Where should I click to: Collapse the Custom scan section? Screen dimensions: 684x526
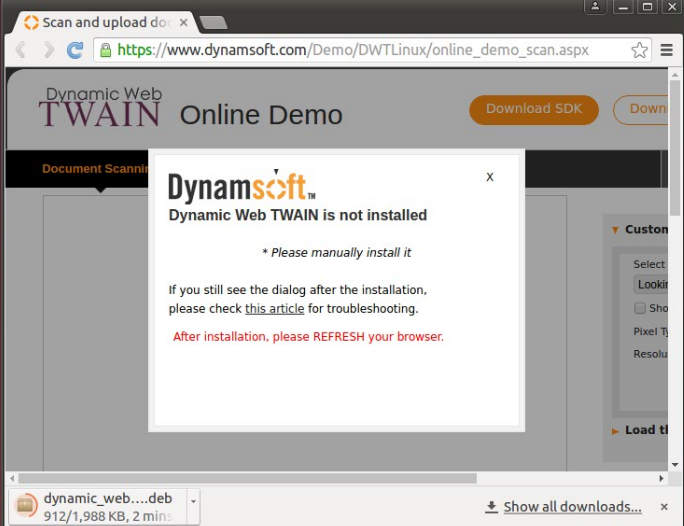(615, 230)
